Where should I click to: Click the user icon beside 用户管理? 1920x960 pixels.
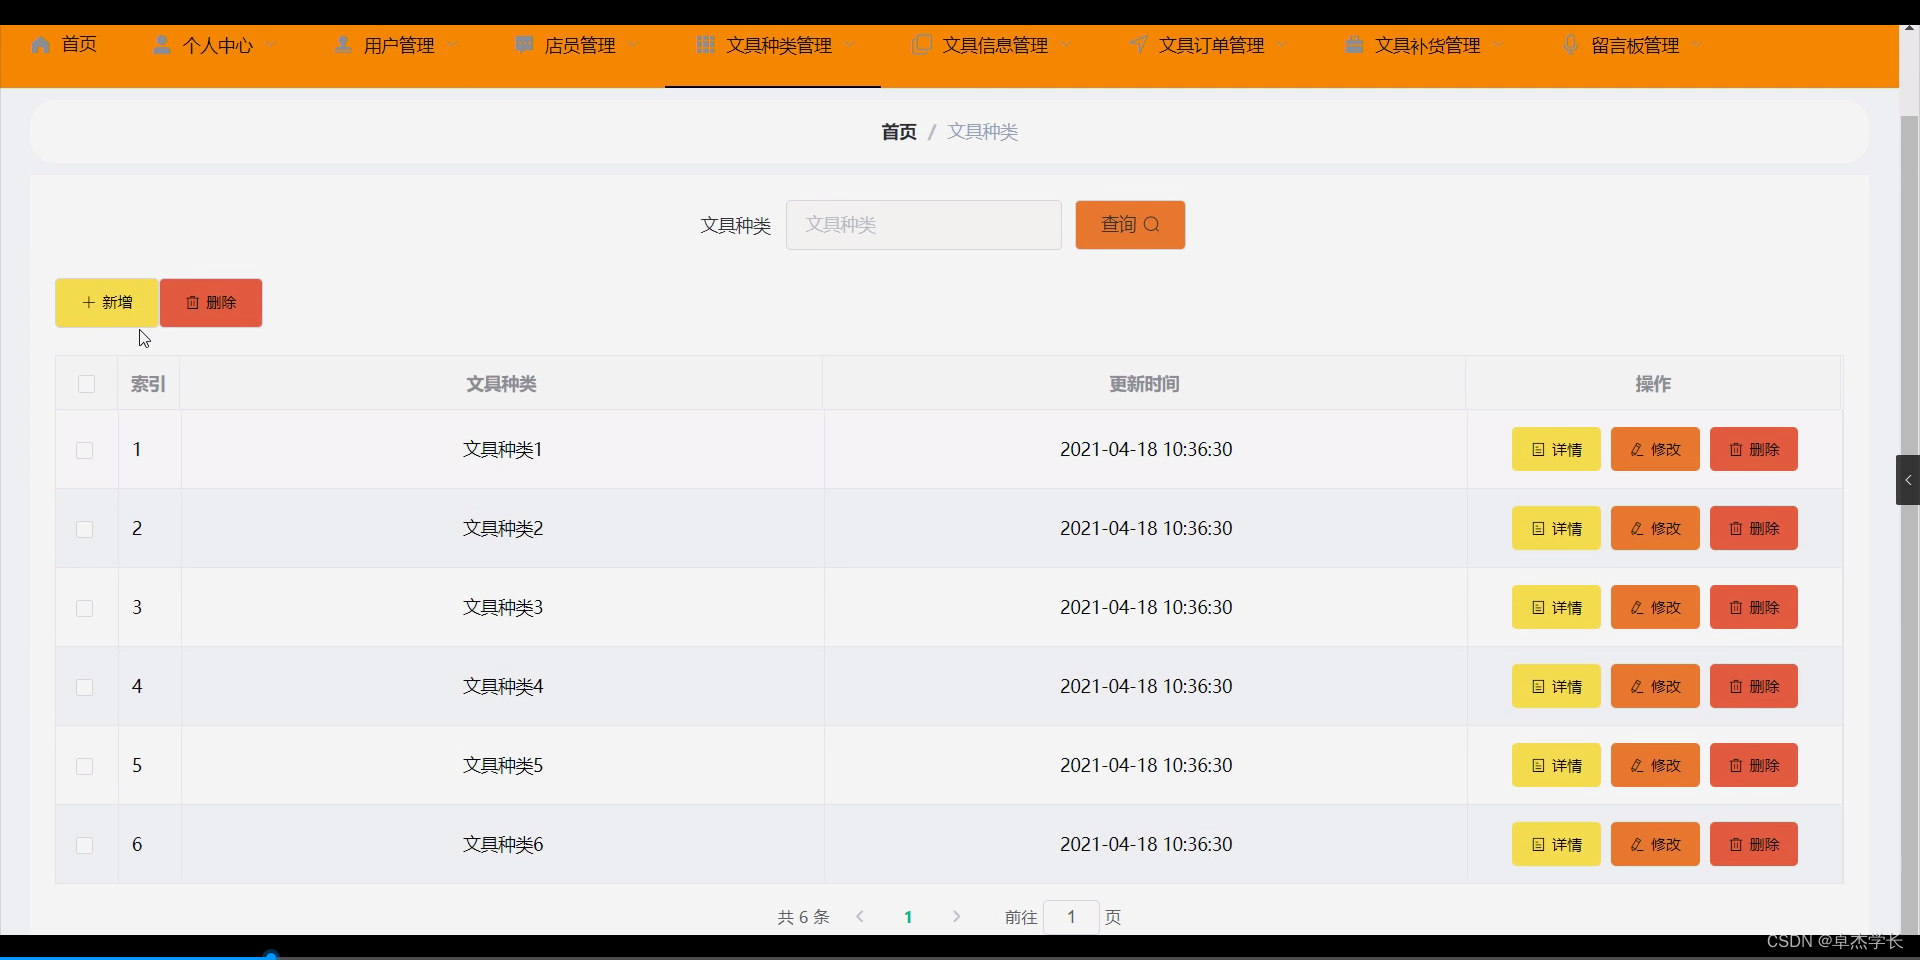343,45
